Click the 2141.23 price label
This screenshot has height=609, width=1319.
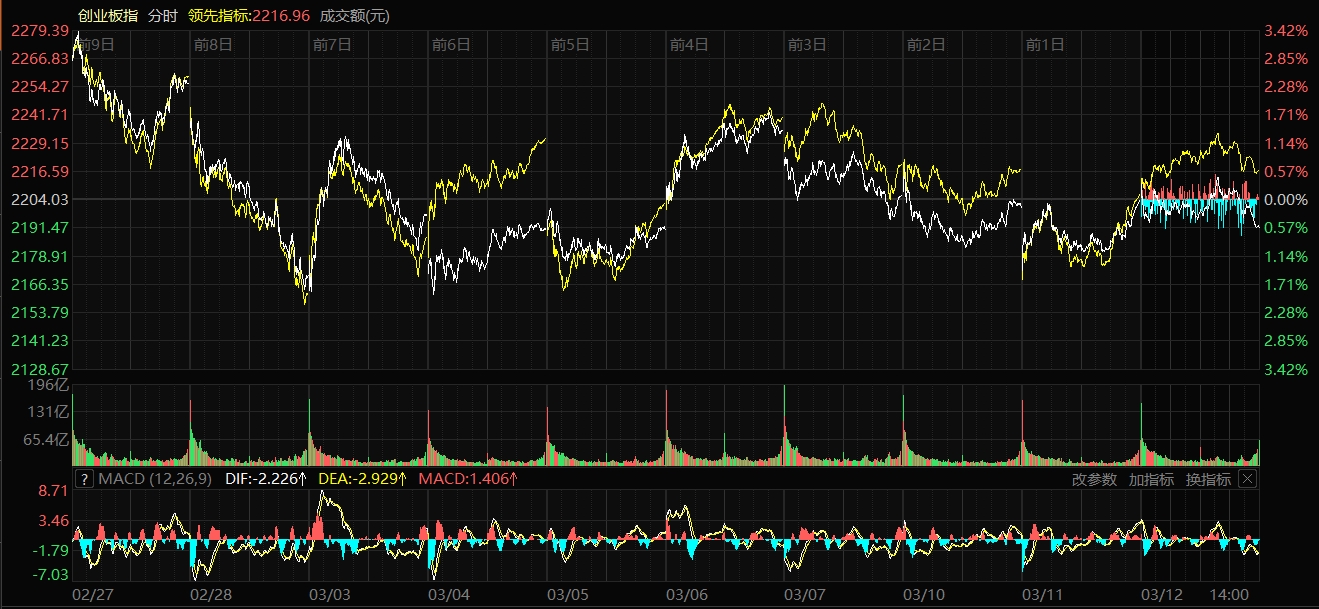tap(40, 341)
